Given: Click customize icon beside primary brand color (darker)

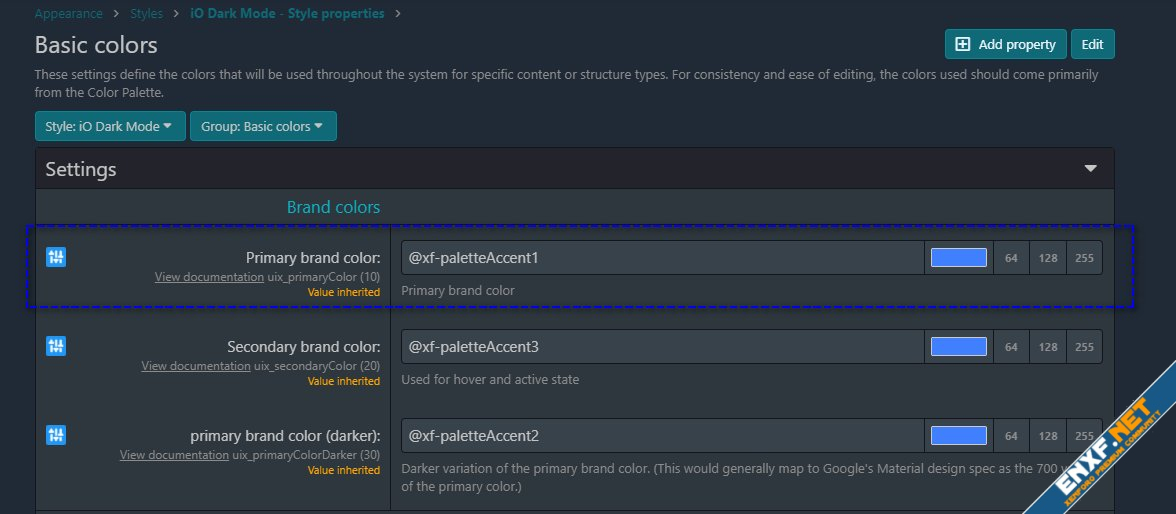Looking at the screenshot, I should [56, 435].
